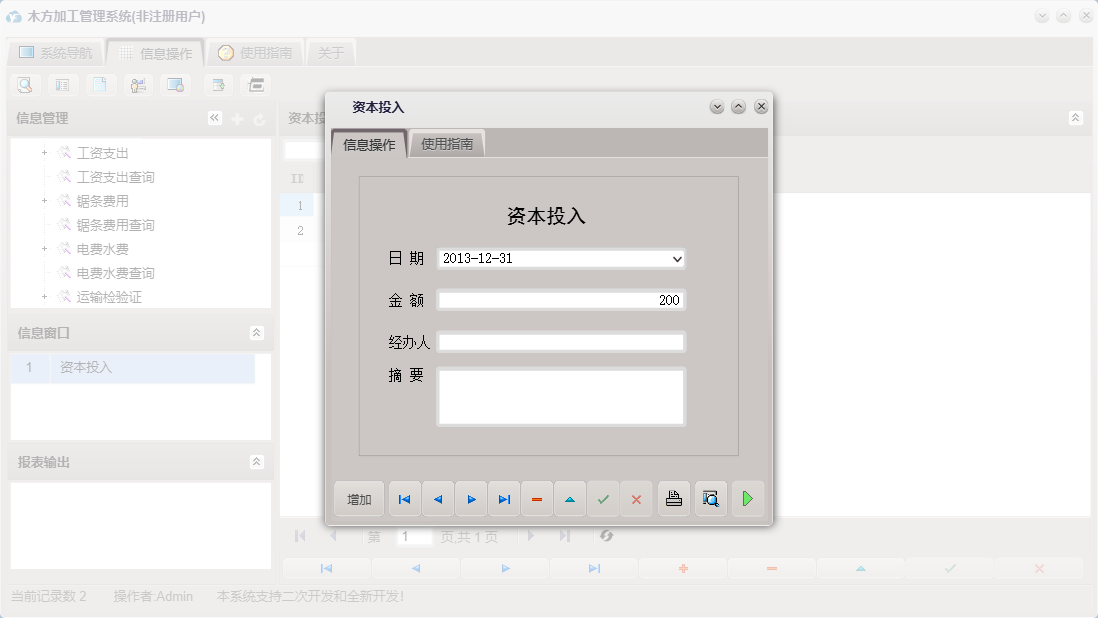Switch to the 使用指南 tab in the dialog
Image resolution: width=1098 pixels, height=618 pixels.
446,143
